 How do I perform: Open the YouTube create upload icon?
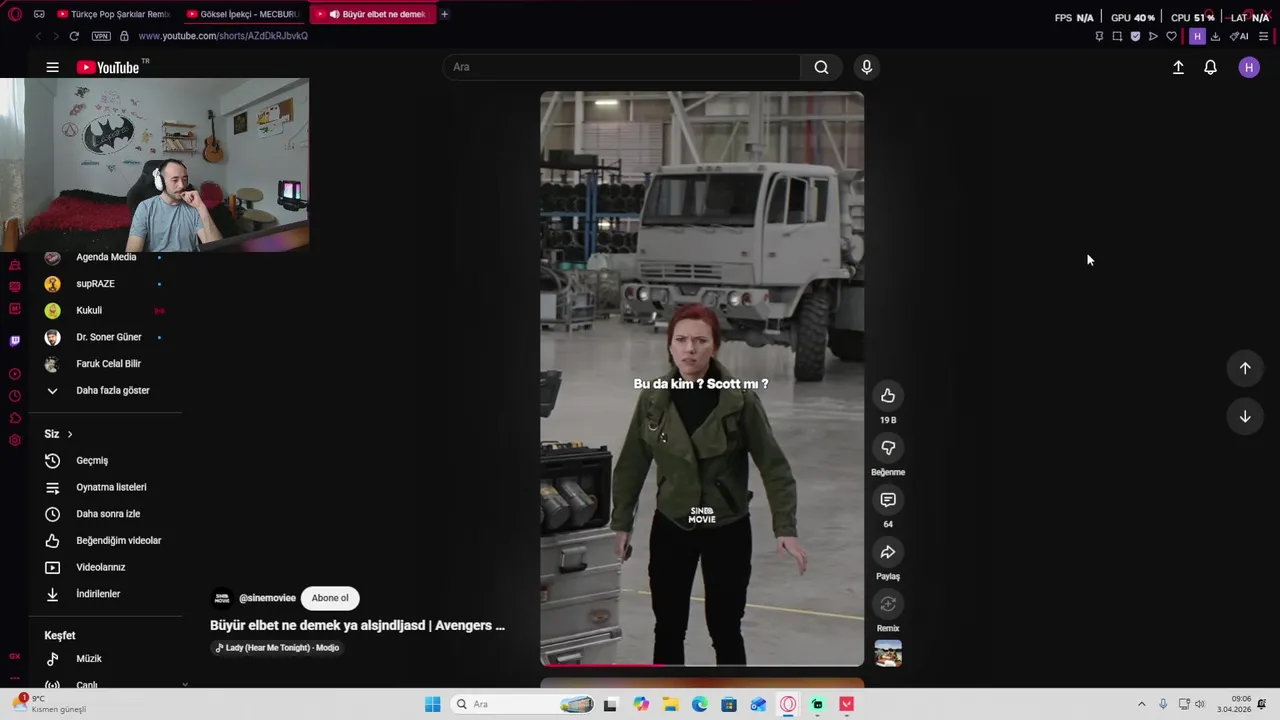(1178, 67)
